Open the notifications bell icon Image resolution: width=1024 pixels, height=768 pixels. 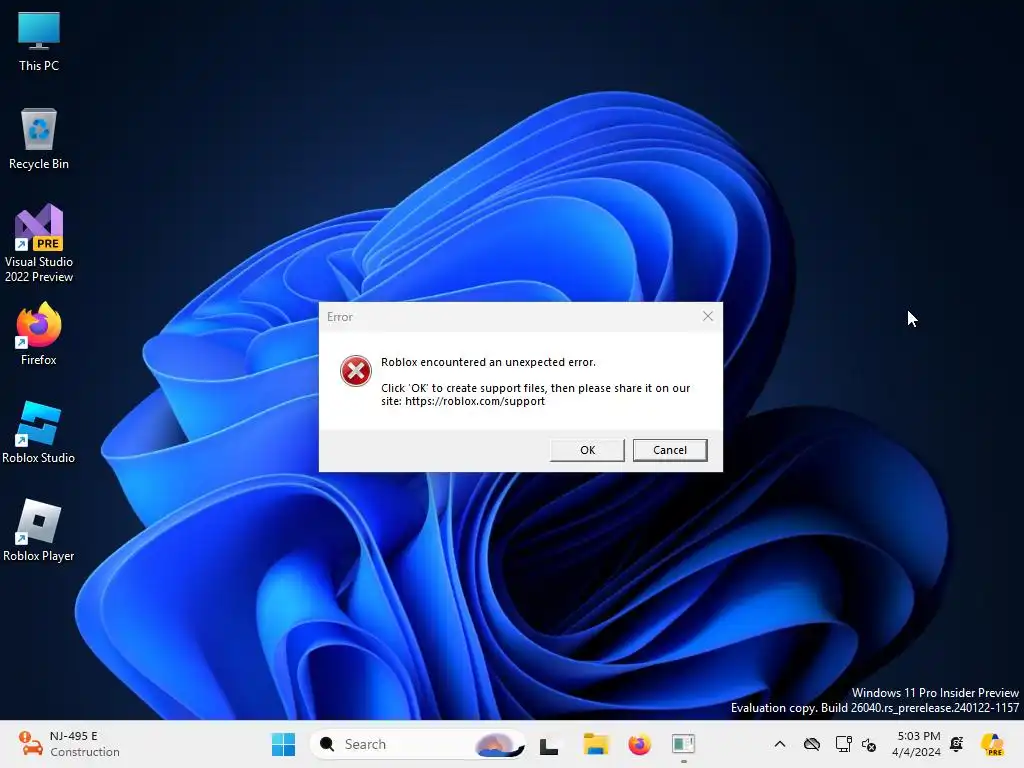point(957,744)
